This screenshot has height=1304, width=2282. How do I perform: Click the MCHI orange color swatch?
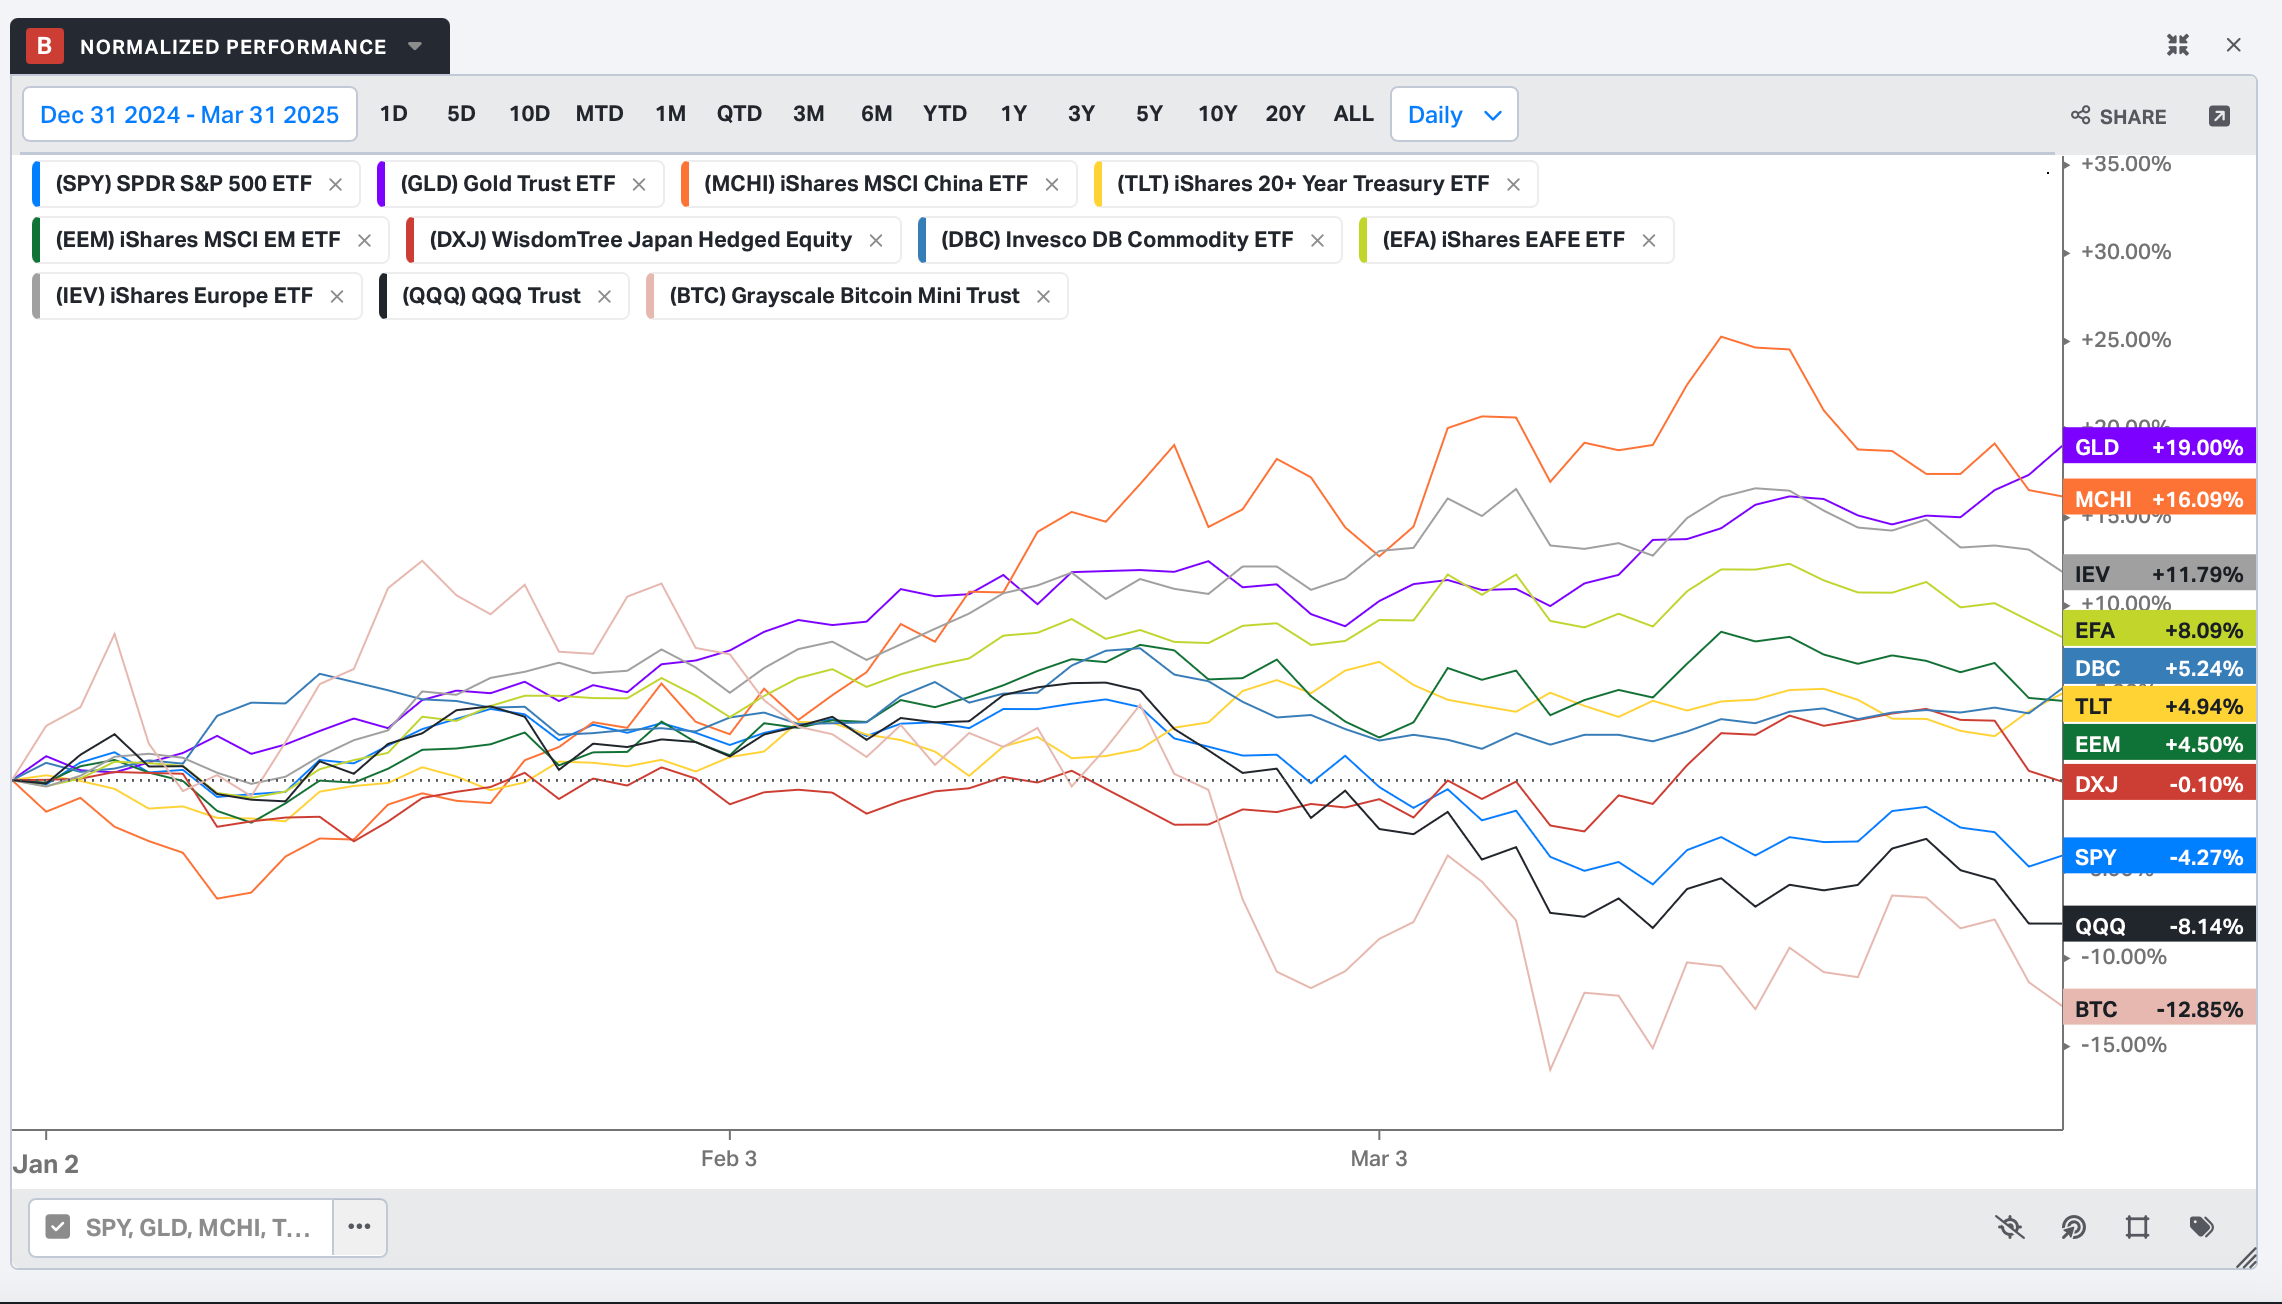685,184
